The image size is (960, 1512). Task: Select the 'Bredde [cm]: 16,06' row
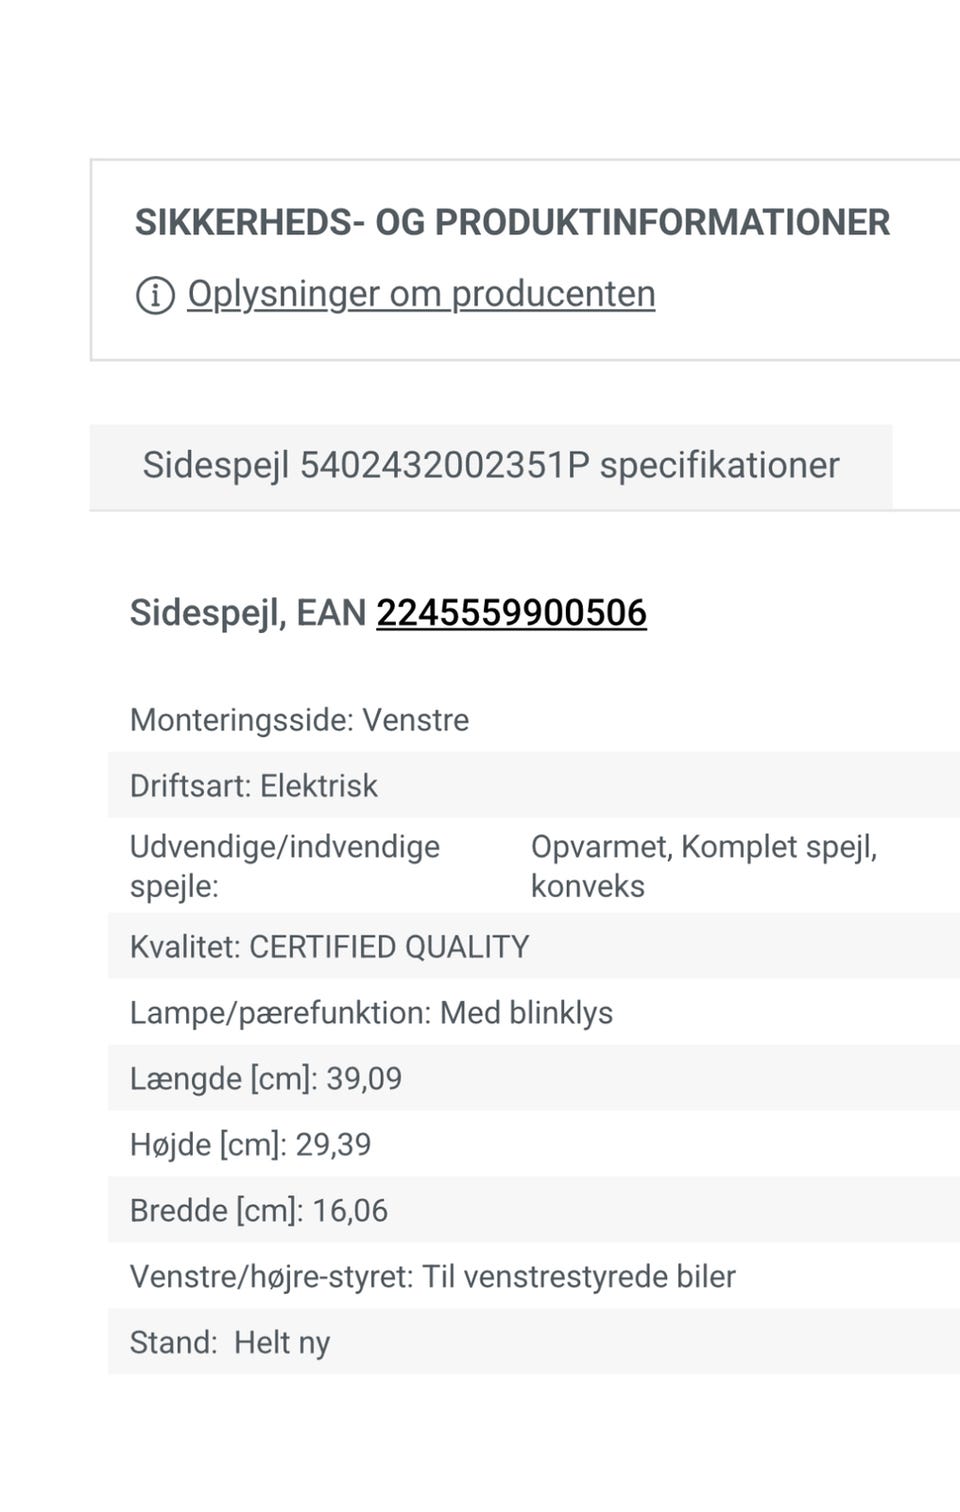tap(259, 1211)
